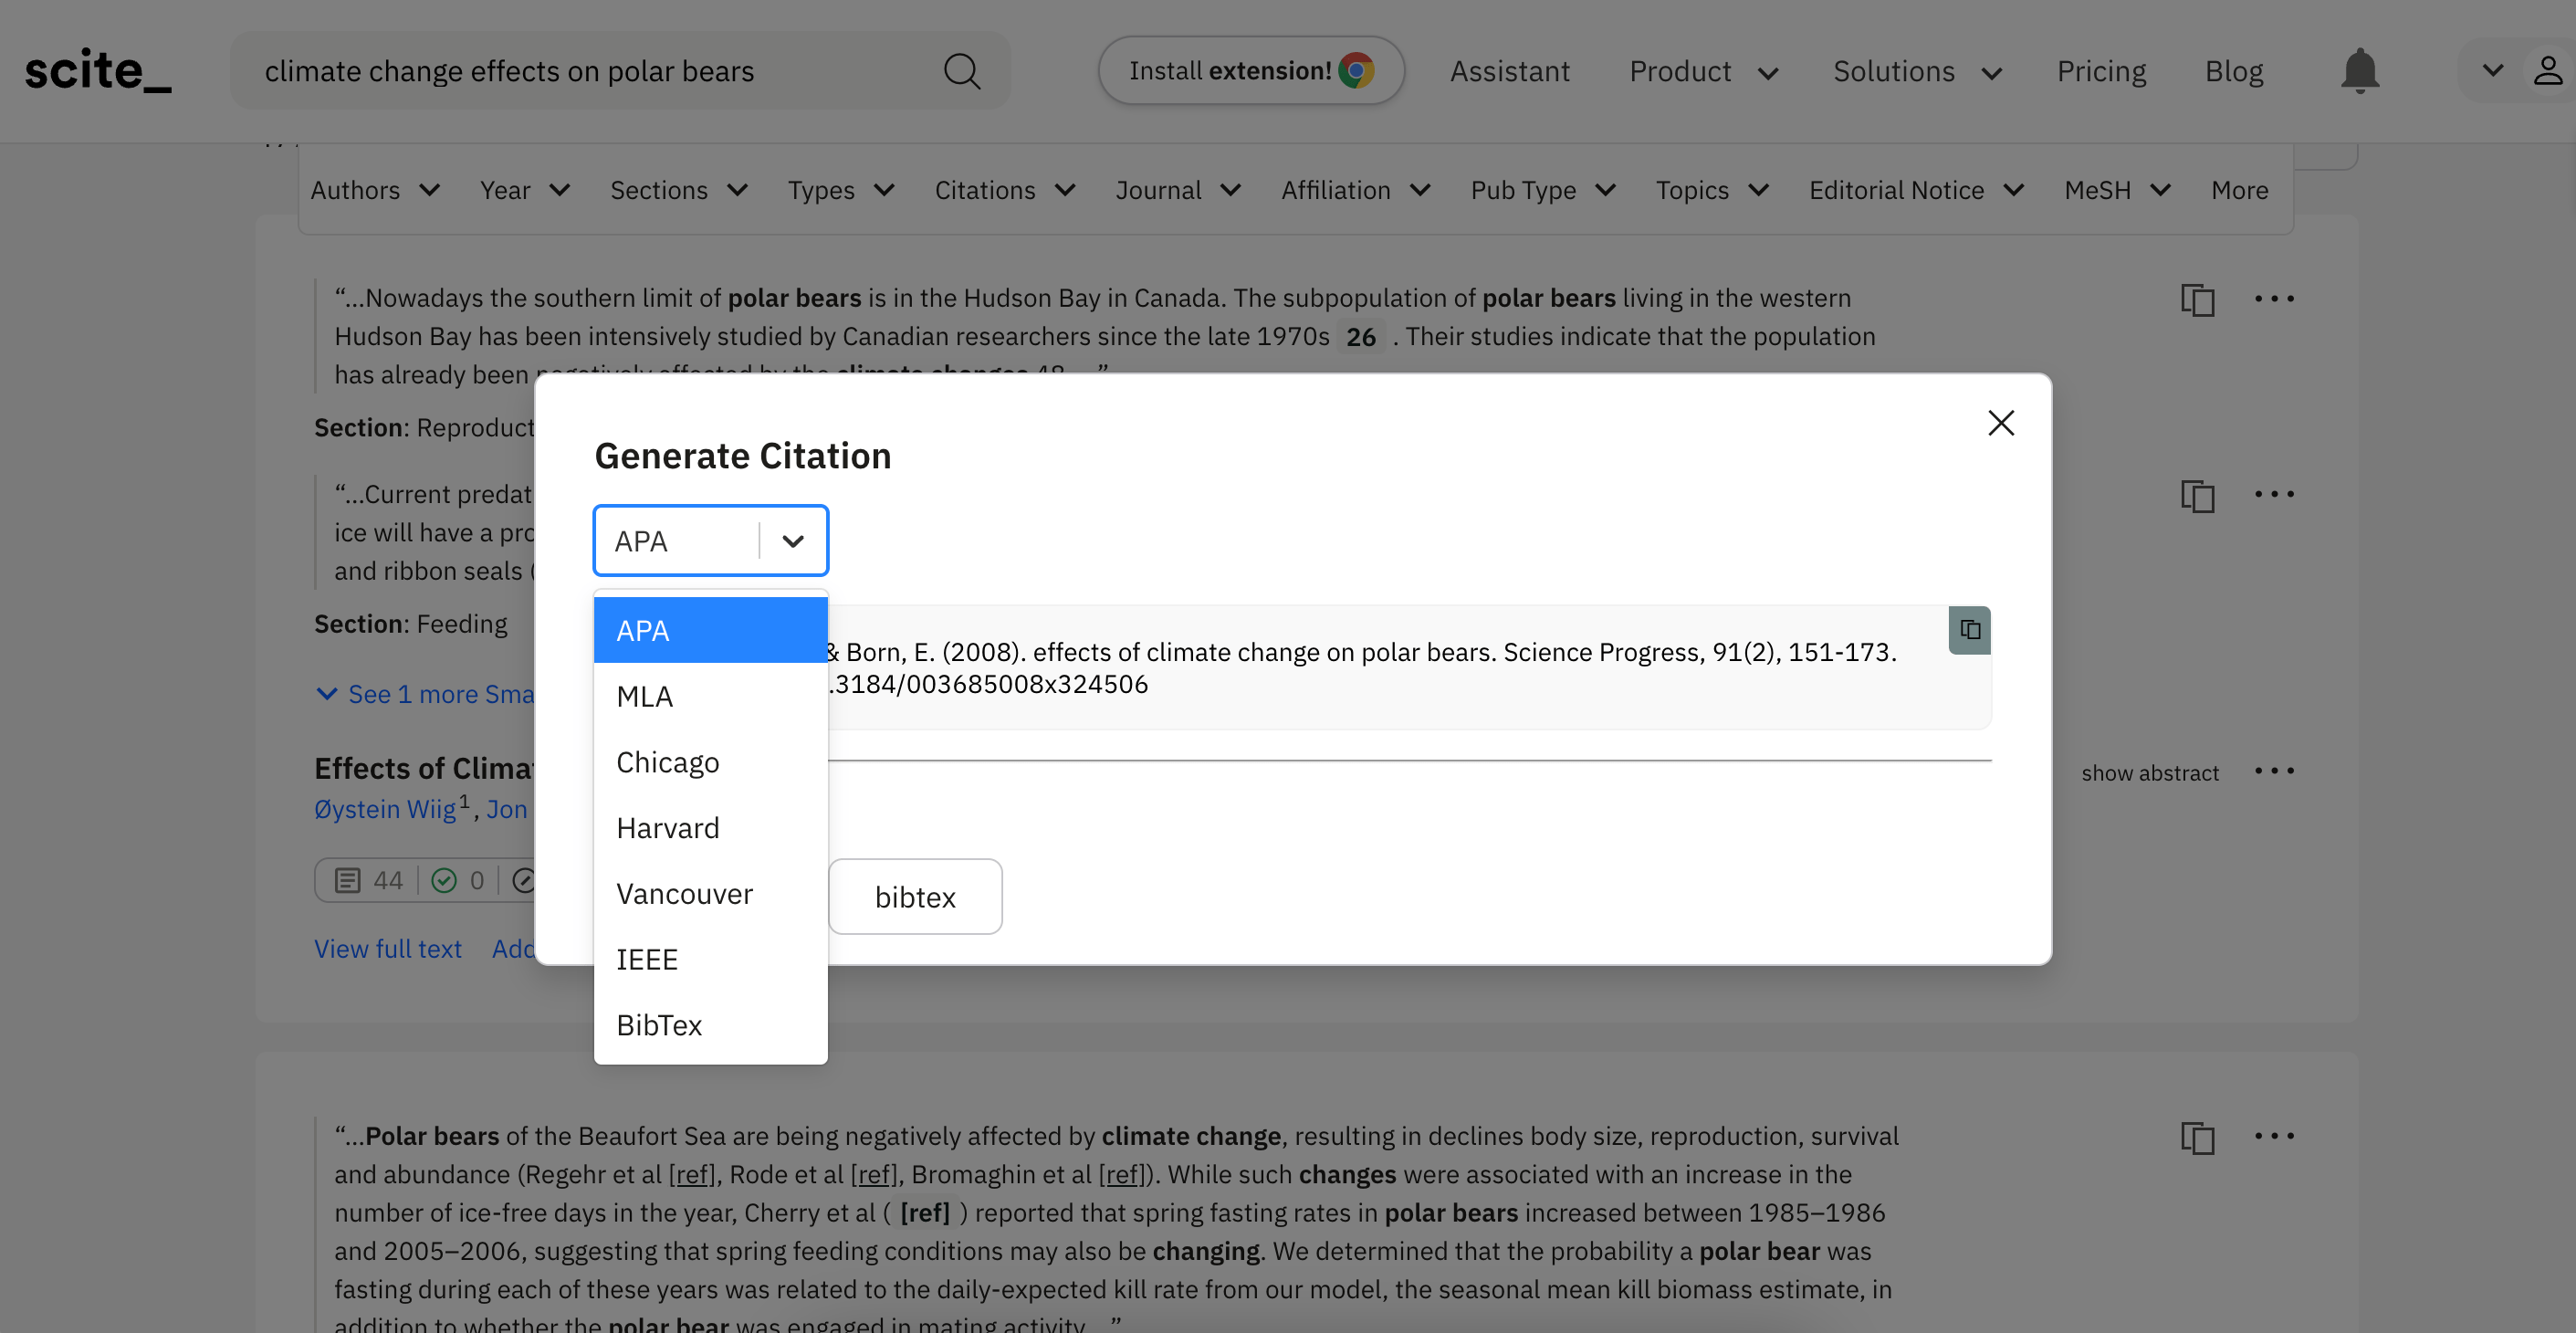This screenshot has width=2576, height=1333.
Task: Click the search magnifier icon
Action: click(x=961, y=71)
